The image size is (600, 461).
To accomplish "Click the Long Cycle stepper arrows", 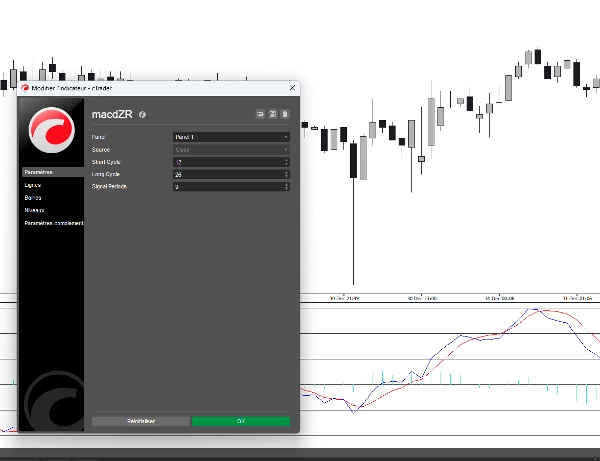I will (286, 174).
